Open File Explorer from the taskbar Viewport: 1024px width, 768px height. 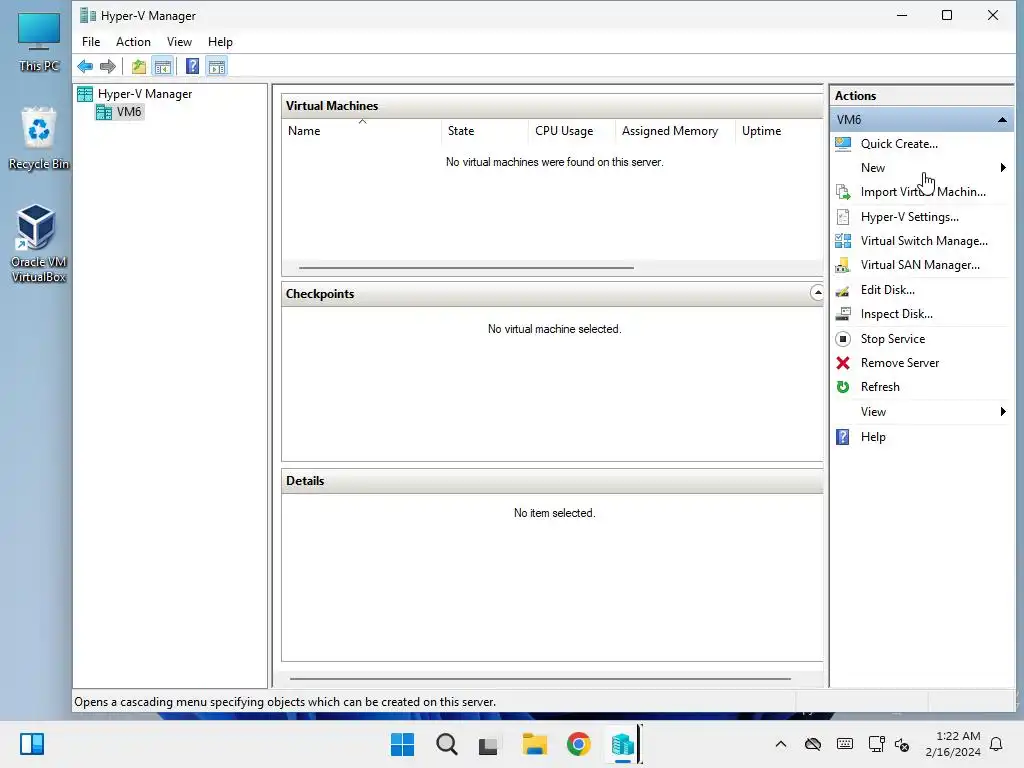click(x=534, y=744)
